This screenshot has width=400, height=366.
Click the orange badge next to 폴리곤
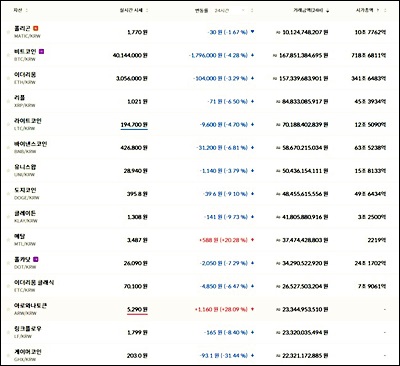[36, 29]
